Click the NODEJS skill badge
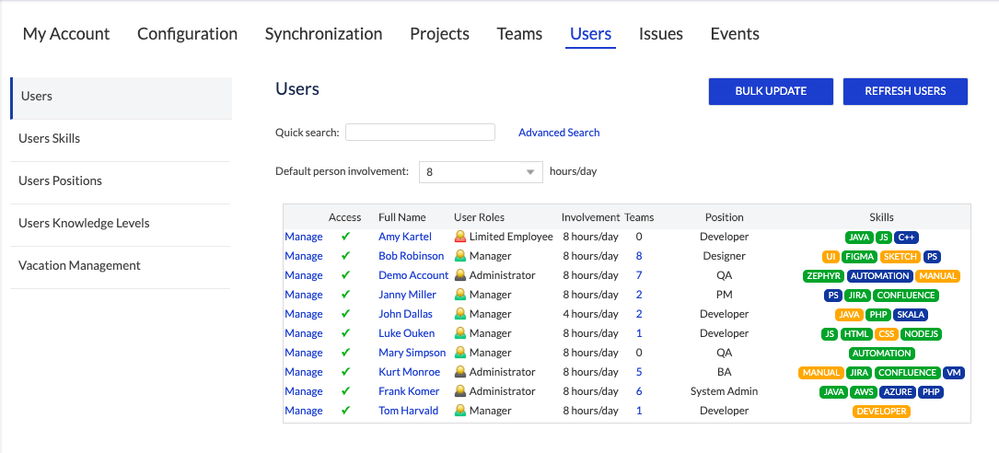Viewport: 999px width, 453px height. tap(920, 334)
